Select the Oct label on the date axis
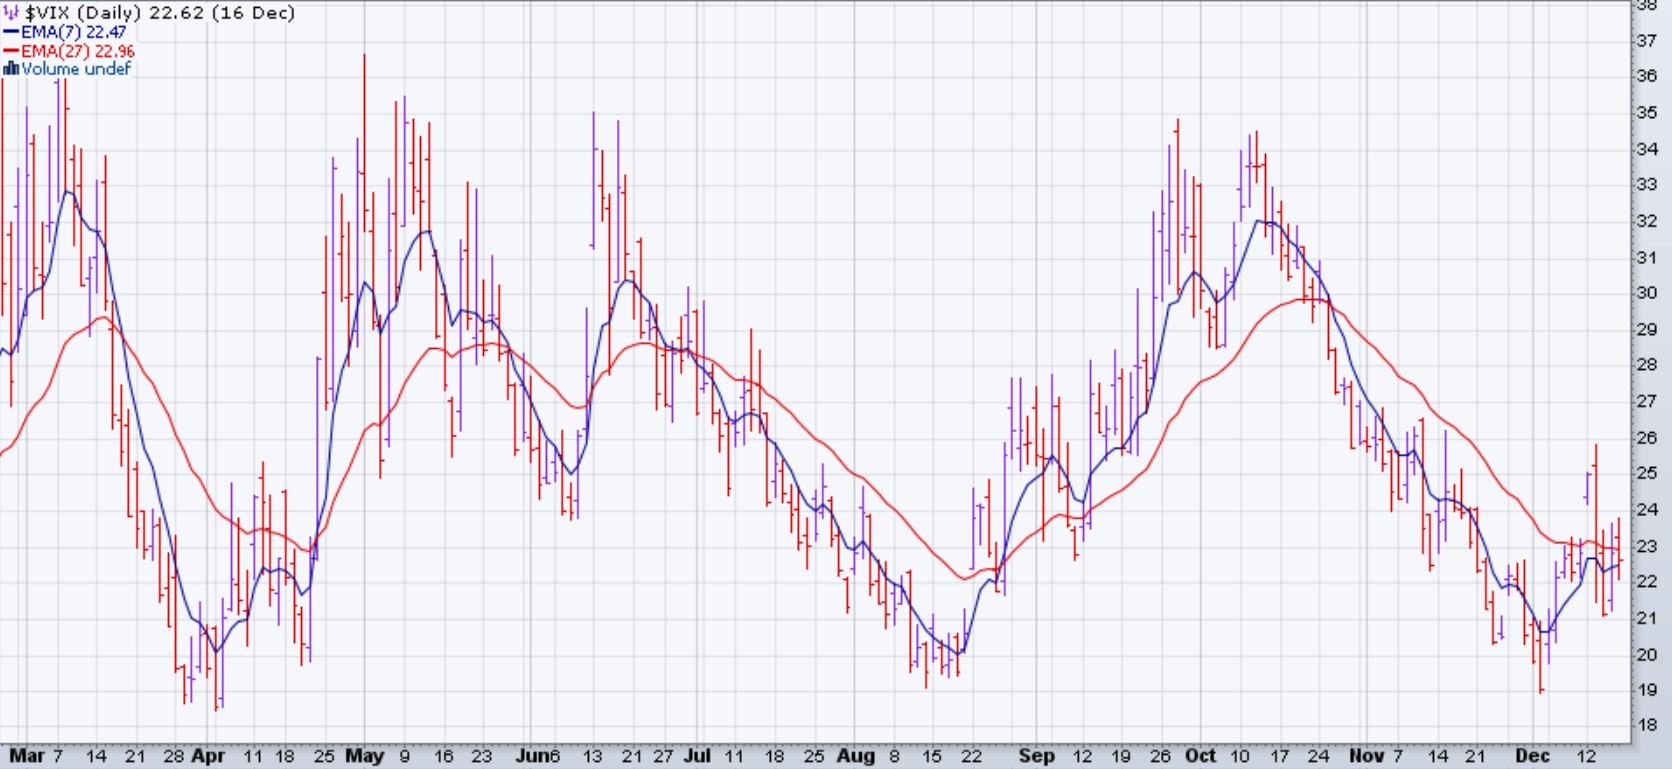Viewport: 1672px width, 769px height. [1200, 756]
